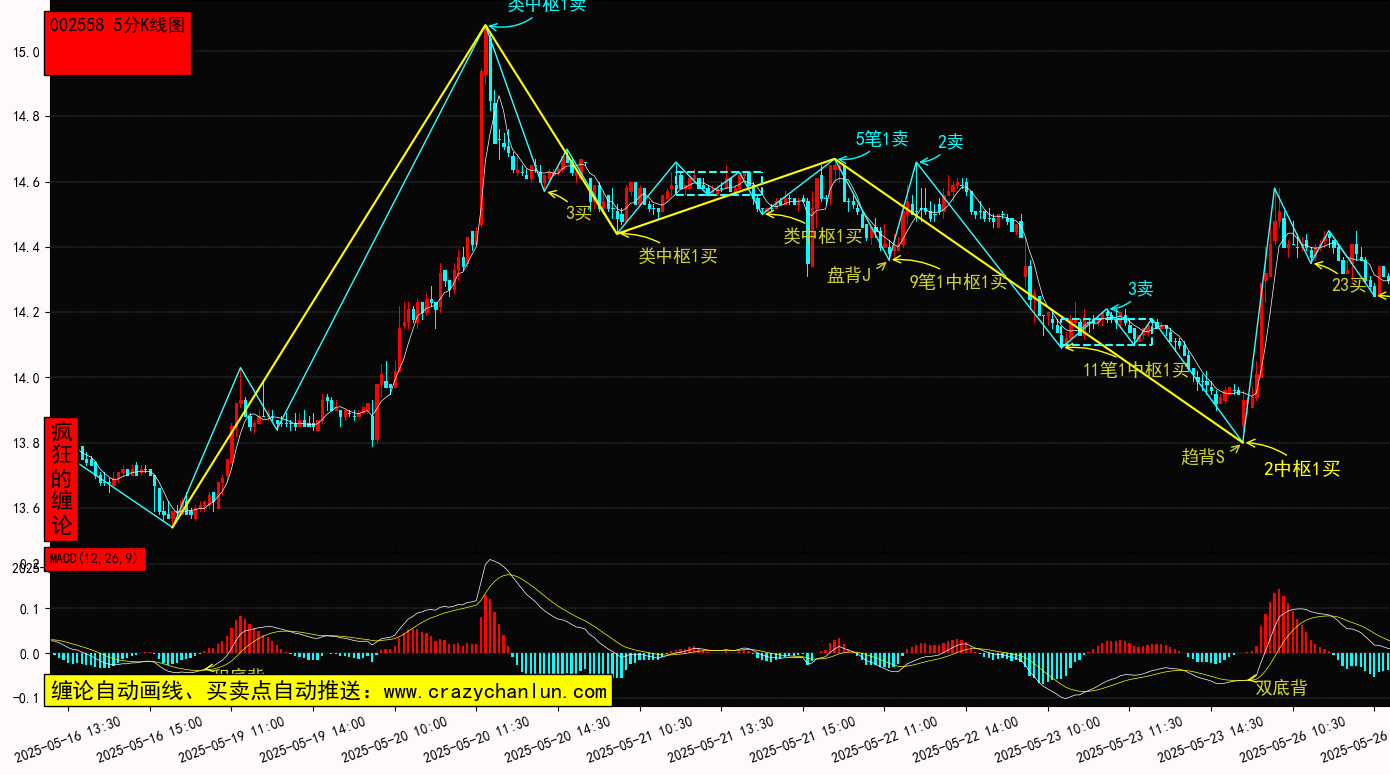Screen dimensions: 1390x775
Task: Select the 3卖 annotation label
Action: click(1141, 289)
